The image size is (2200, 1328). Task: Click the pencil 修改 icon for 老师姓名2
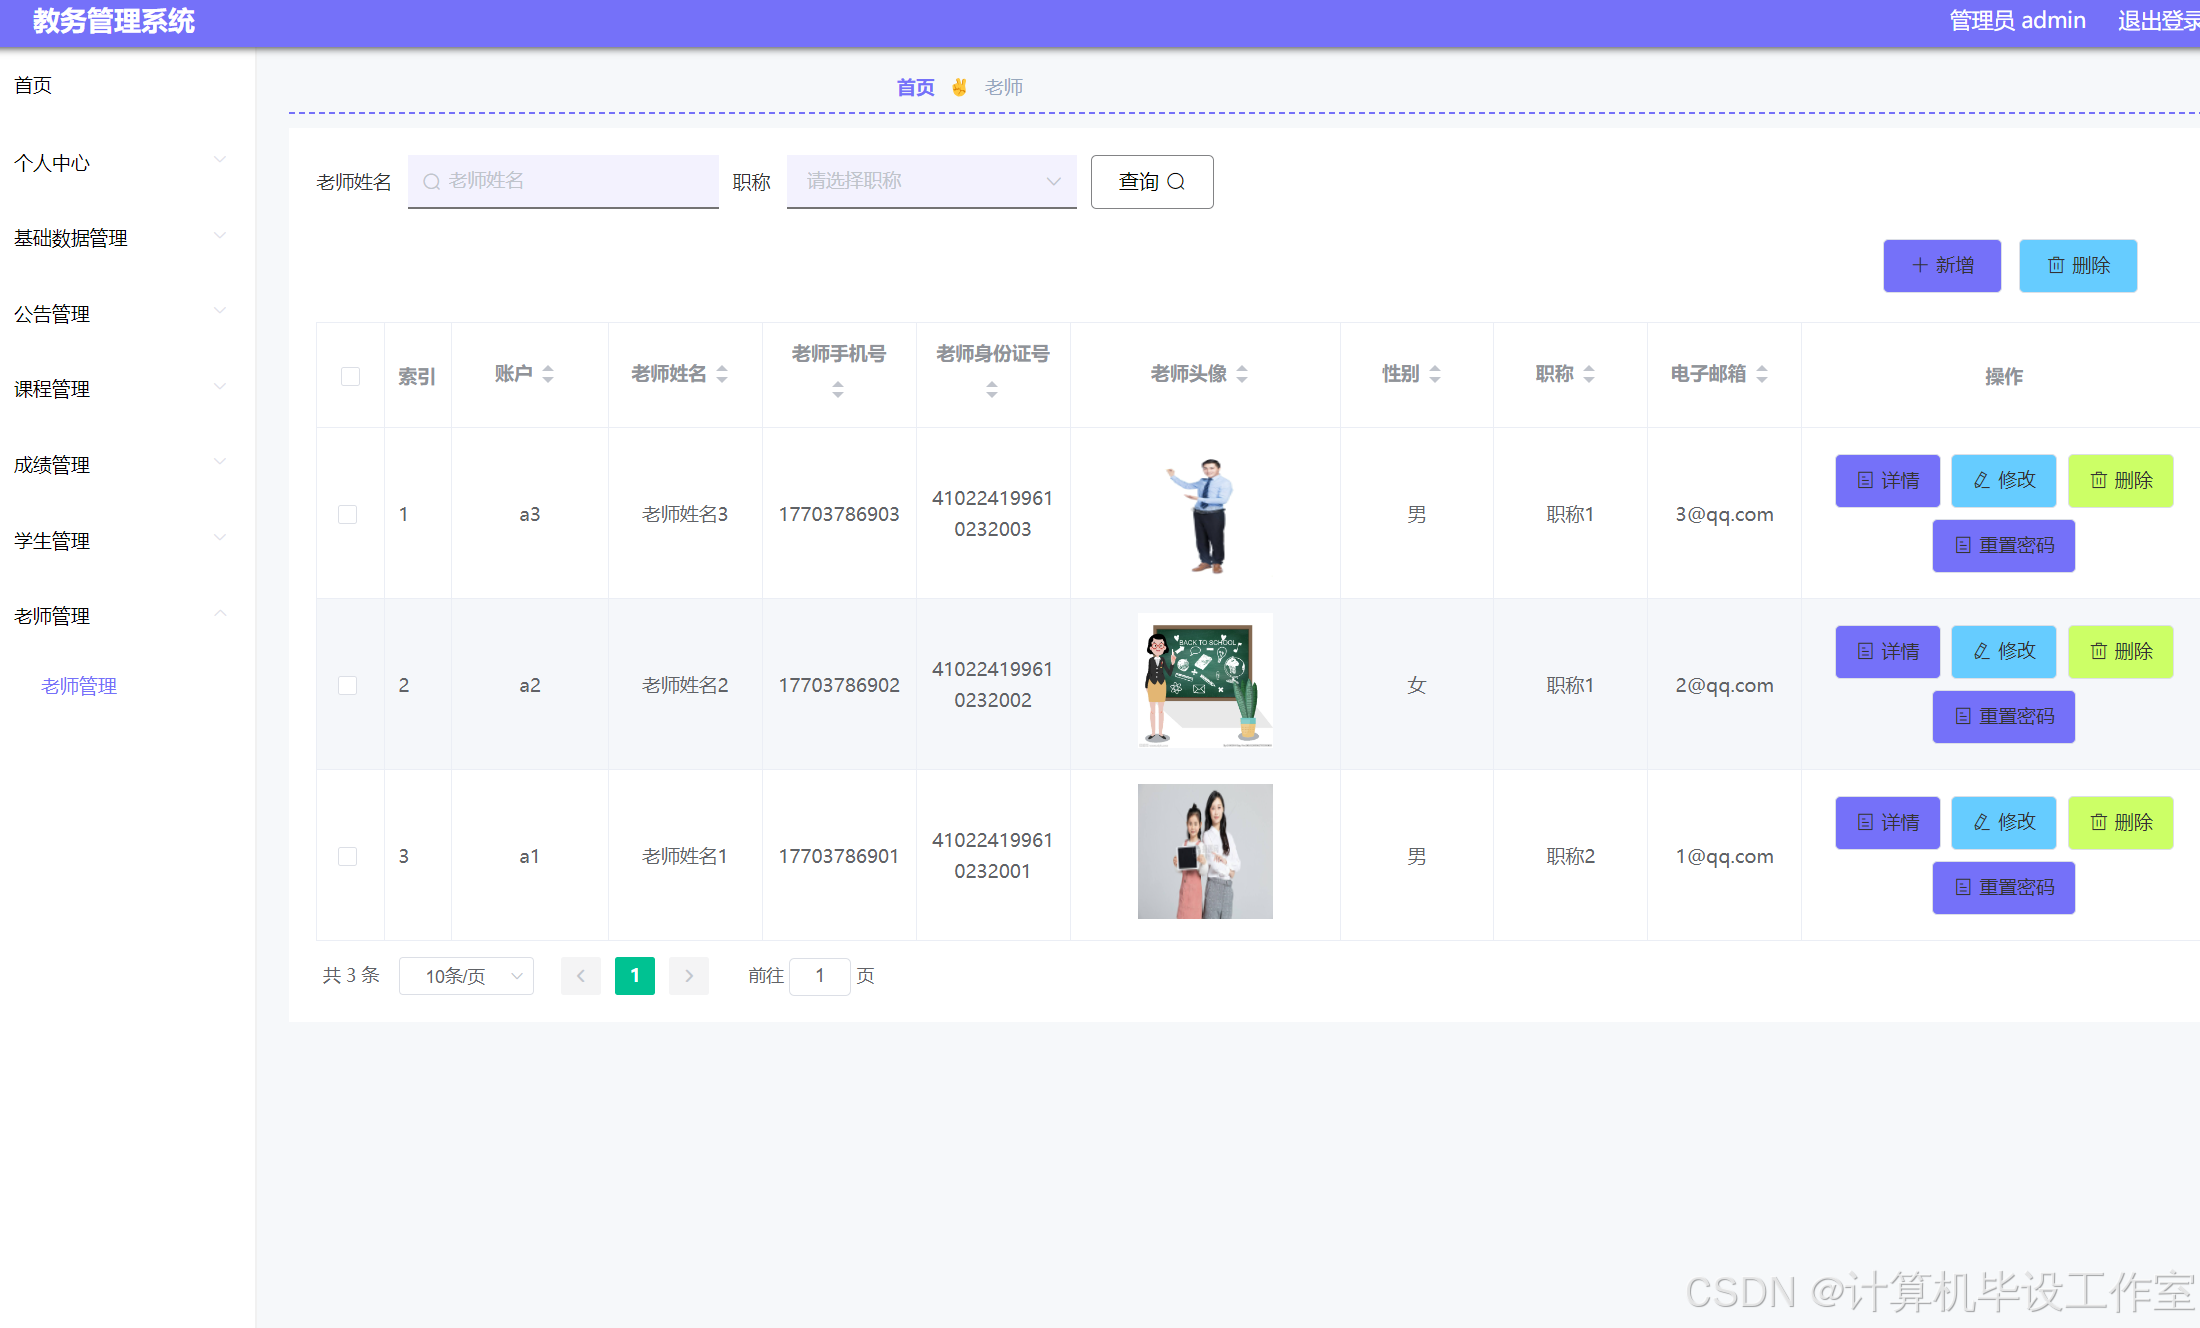(x=1981, y=651)
